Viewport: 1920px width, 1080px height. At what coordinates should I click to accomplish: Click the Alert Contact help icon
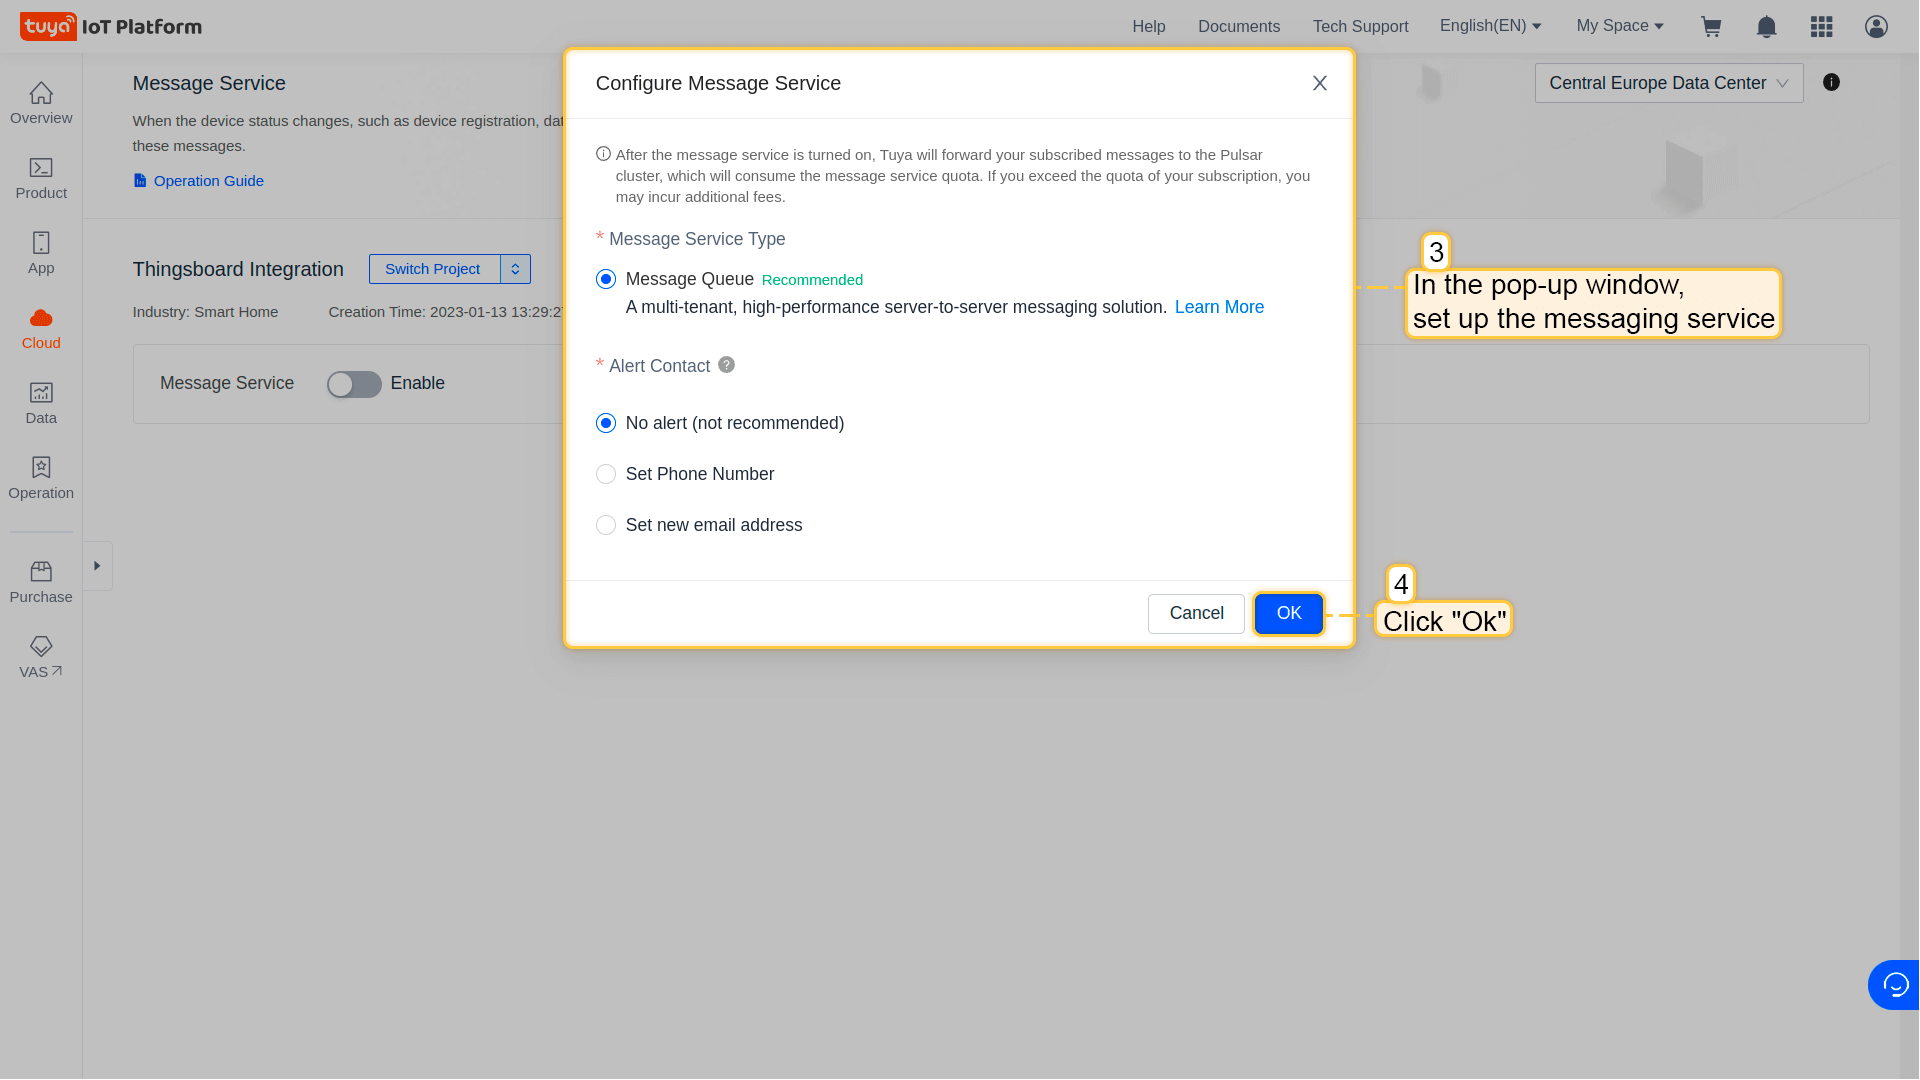(727, 365)
